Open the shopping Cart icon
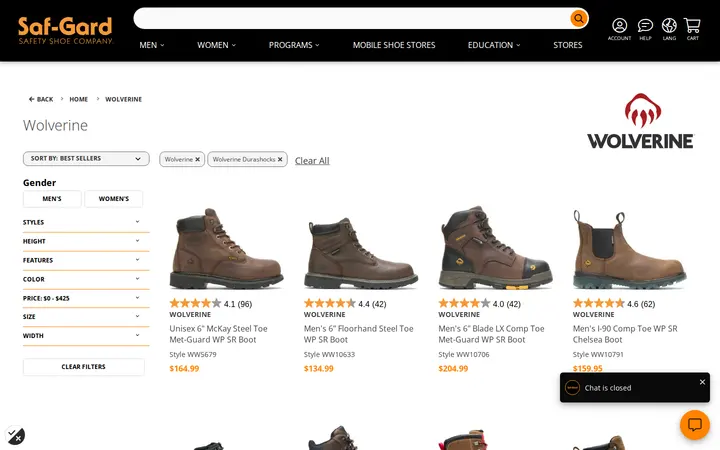This screenshot has height=450, width=720. (x=692, y=29)
